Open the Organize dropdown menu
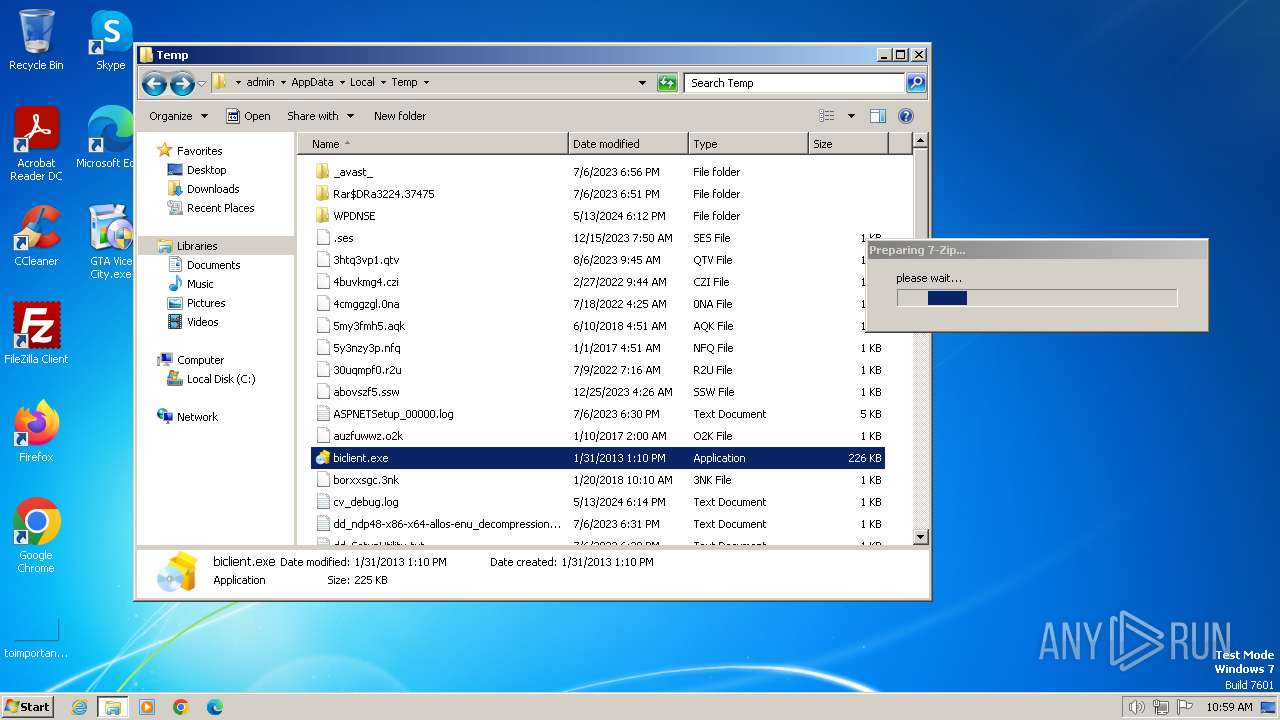 [178, 116]
